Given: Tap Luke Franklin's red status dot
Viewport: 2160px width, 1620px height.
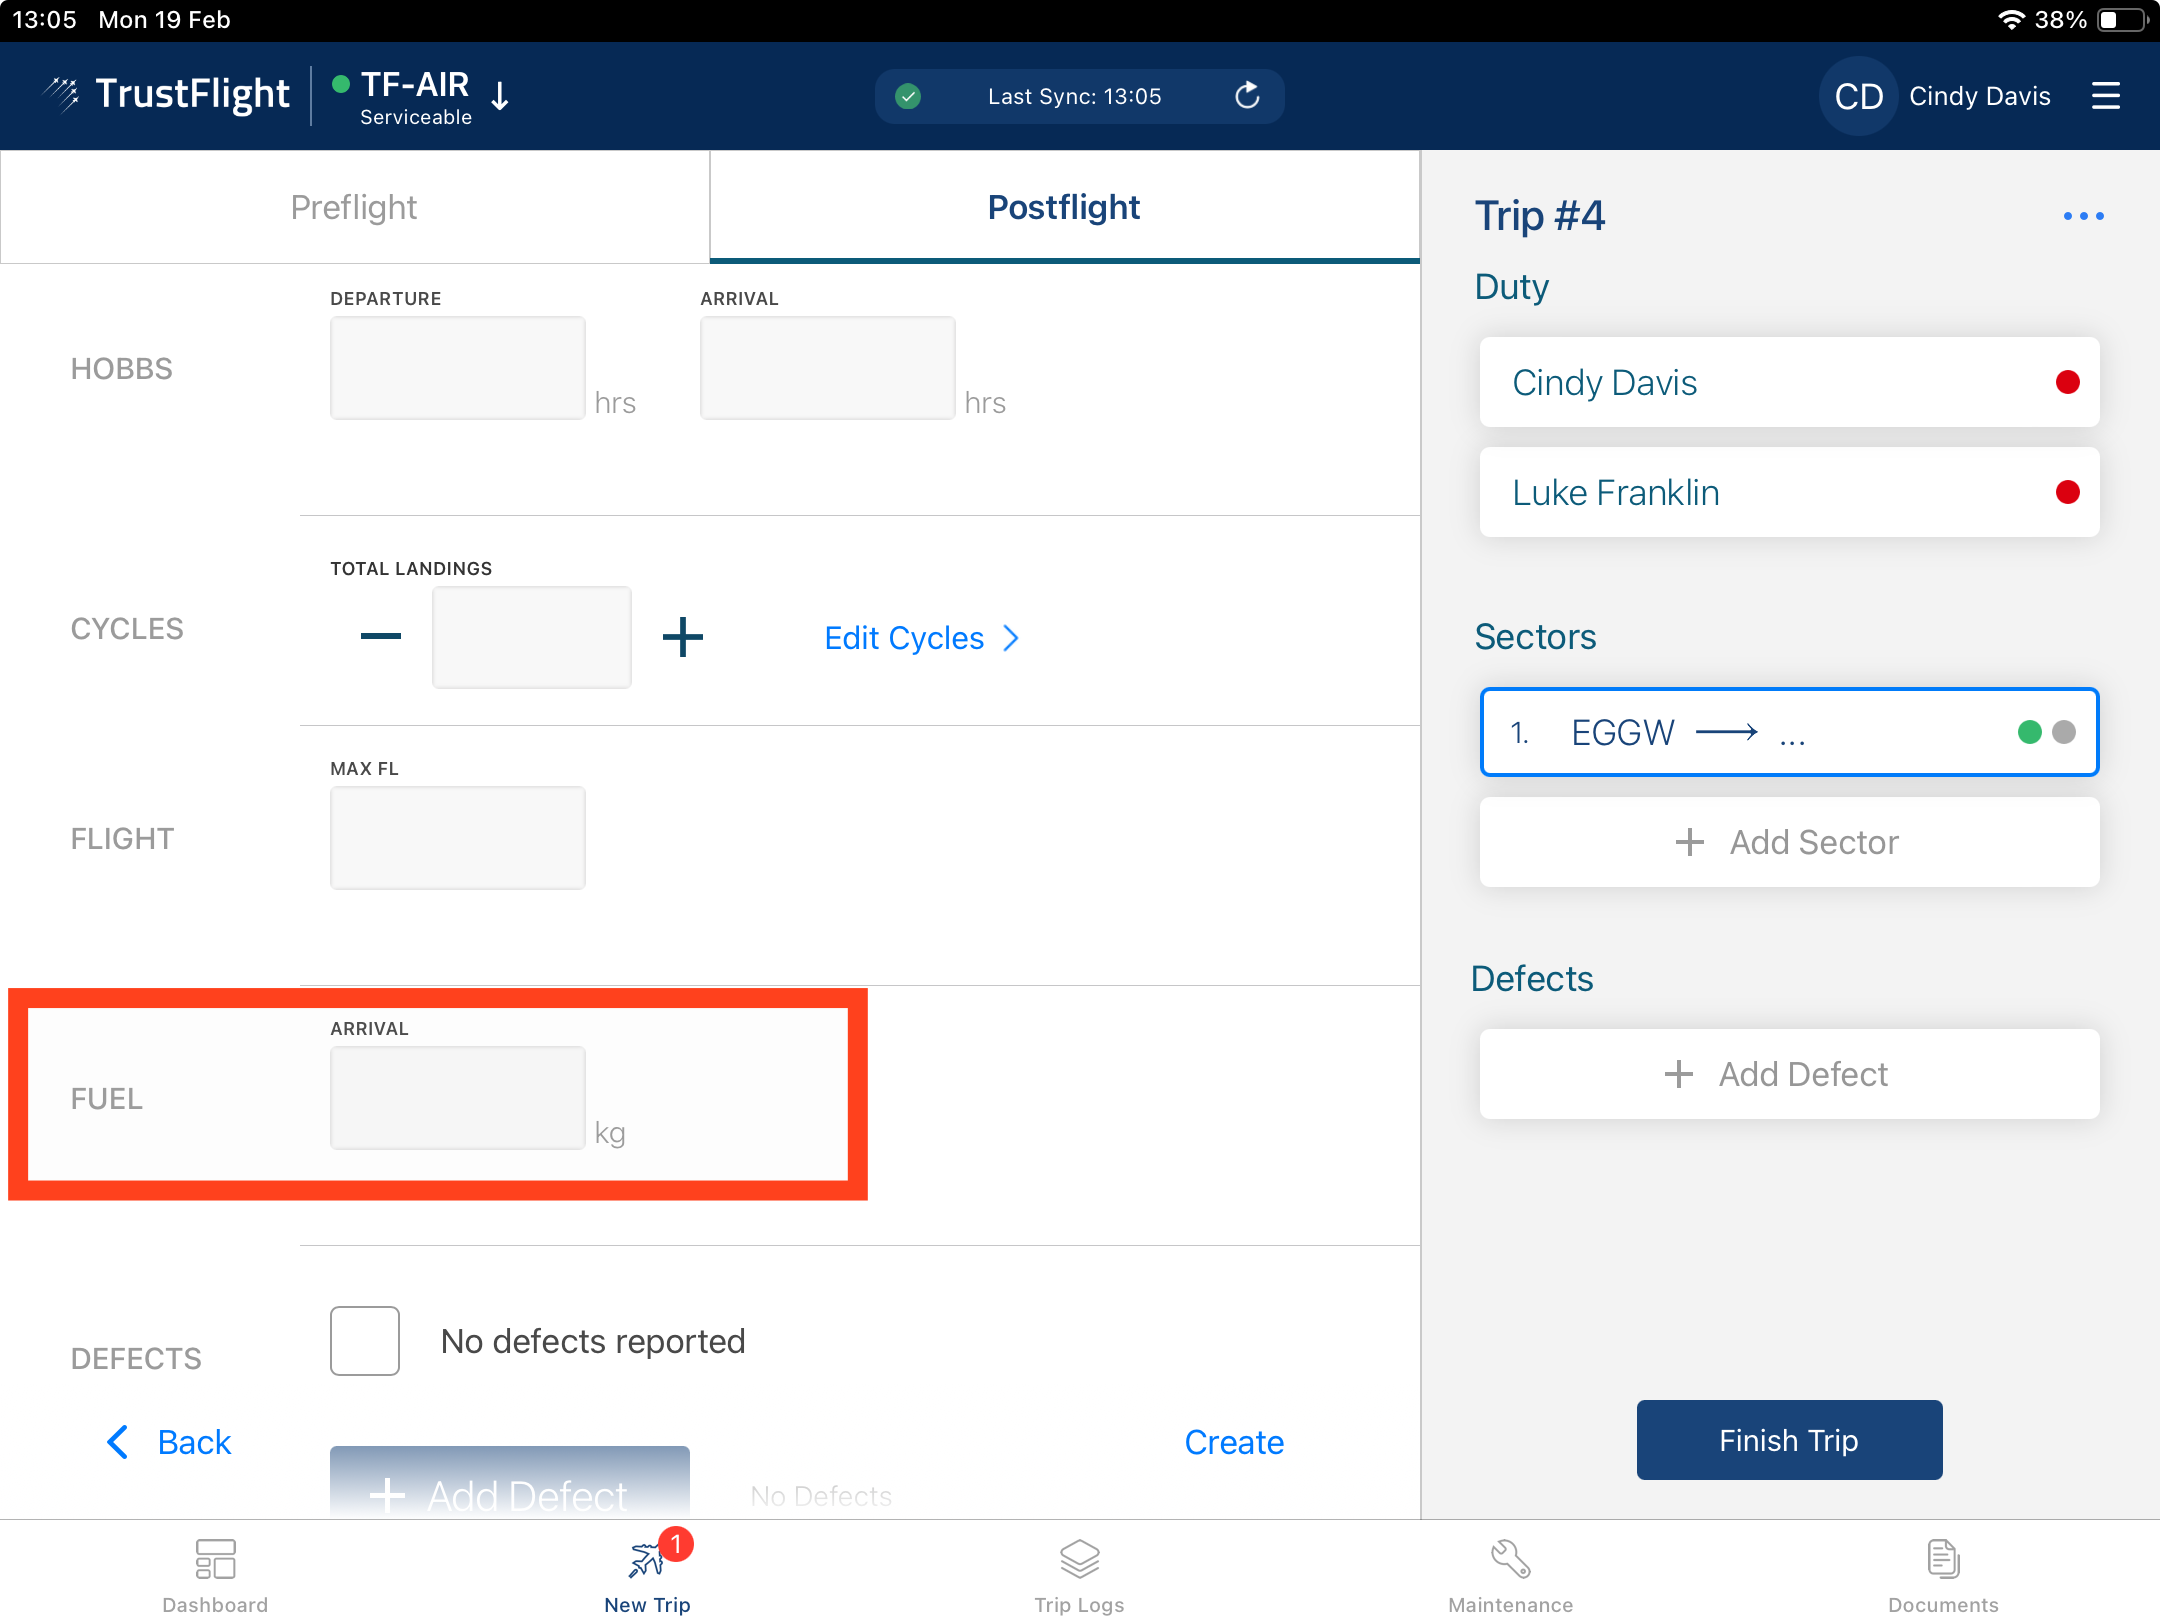Looking at the screenshot, I should pyautogui.click(x=2067, y=492).
